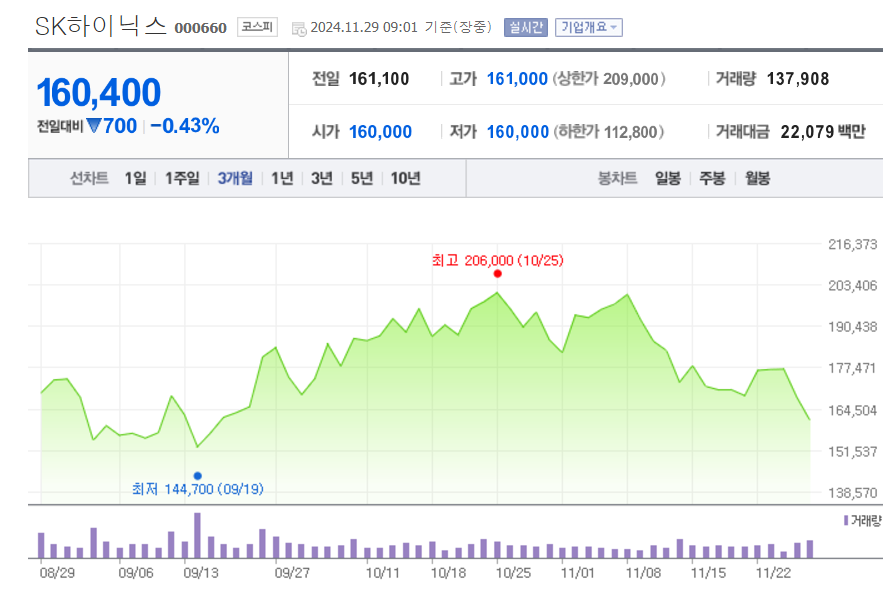This screenshot has height=596, width=883.
Task: Open the 주봉 candlestick chart
Action: click(x=712, y=179)
